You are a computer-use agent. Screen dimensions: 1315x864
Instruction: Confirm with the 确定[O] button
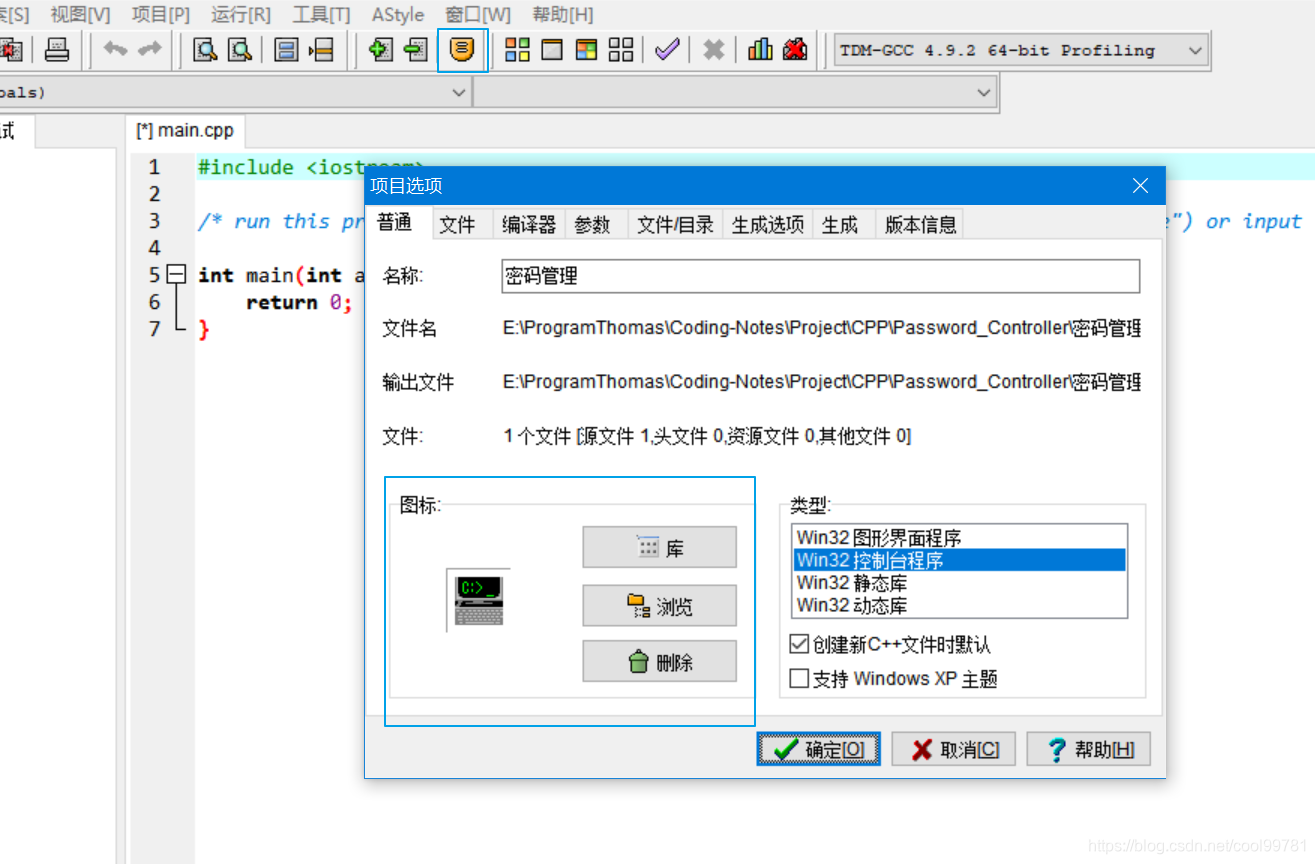pos(819,749)
